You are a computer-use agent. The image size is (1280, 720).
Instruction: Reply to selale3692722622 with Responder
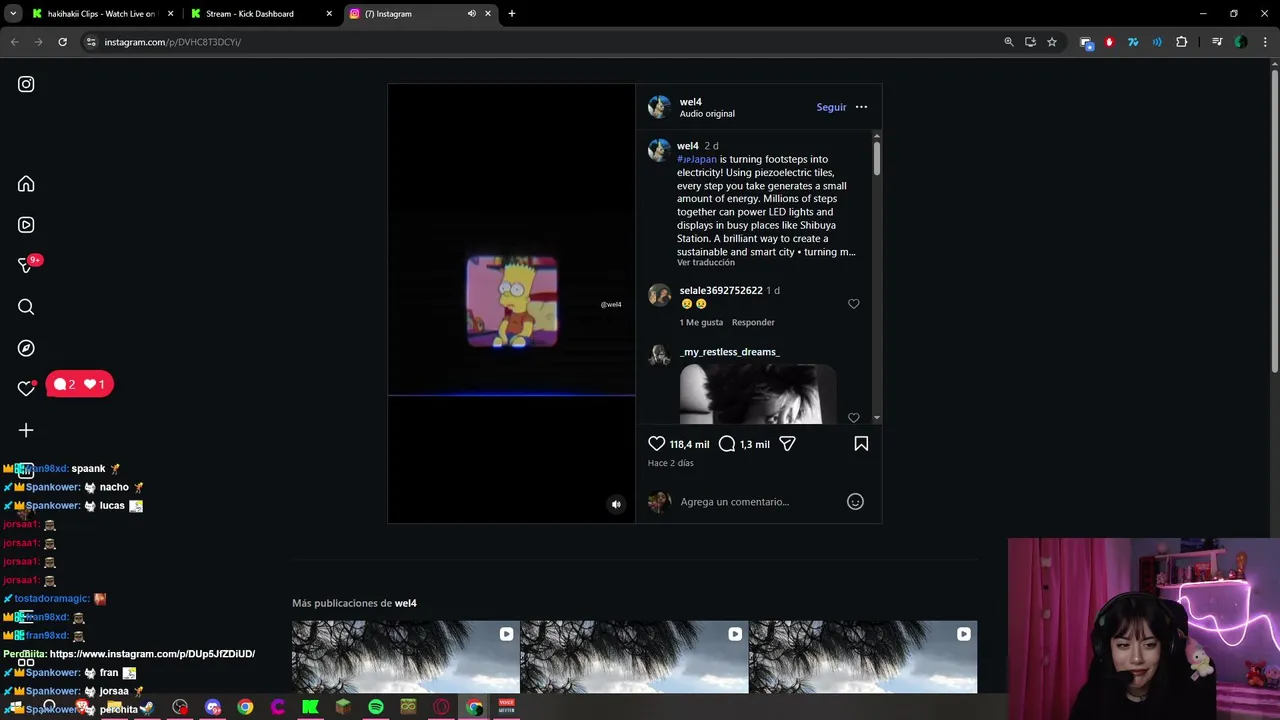coord(753,322)
